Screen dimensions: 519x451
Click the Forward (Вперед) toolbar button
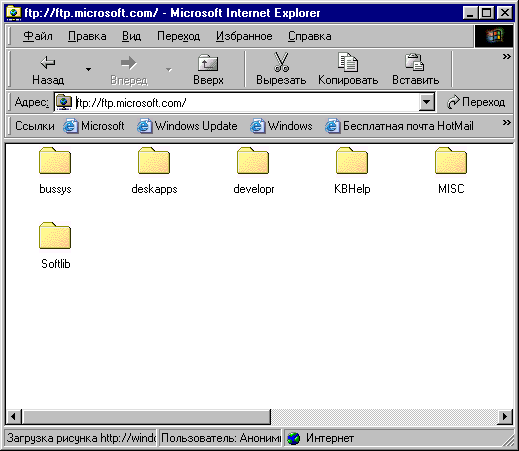[x=129, y=69]
